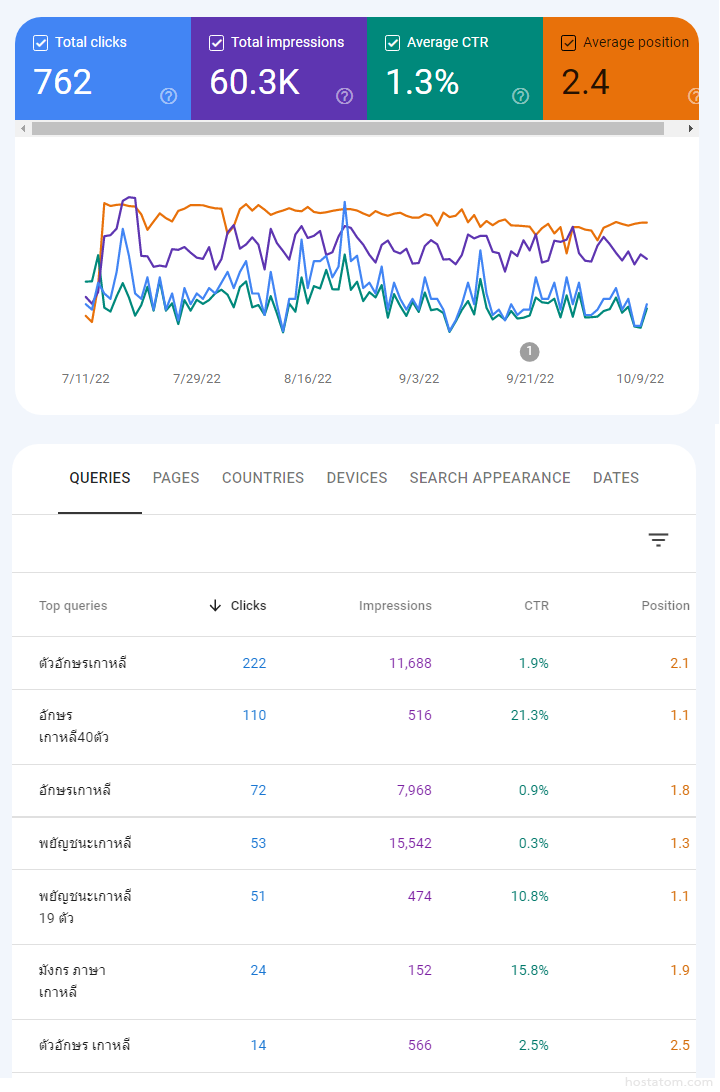Screen dimensions: 720x1092
Task: Sort table by Impressions column header
Action: coord(395,605)
